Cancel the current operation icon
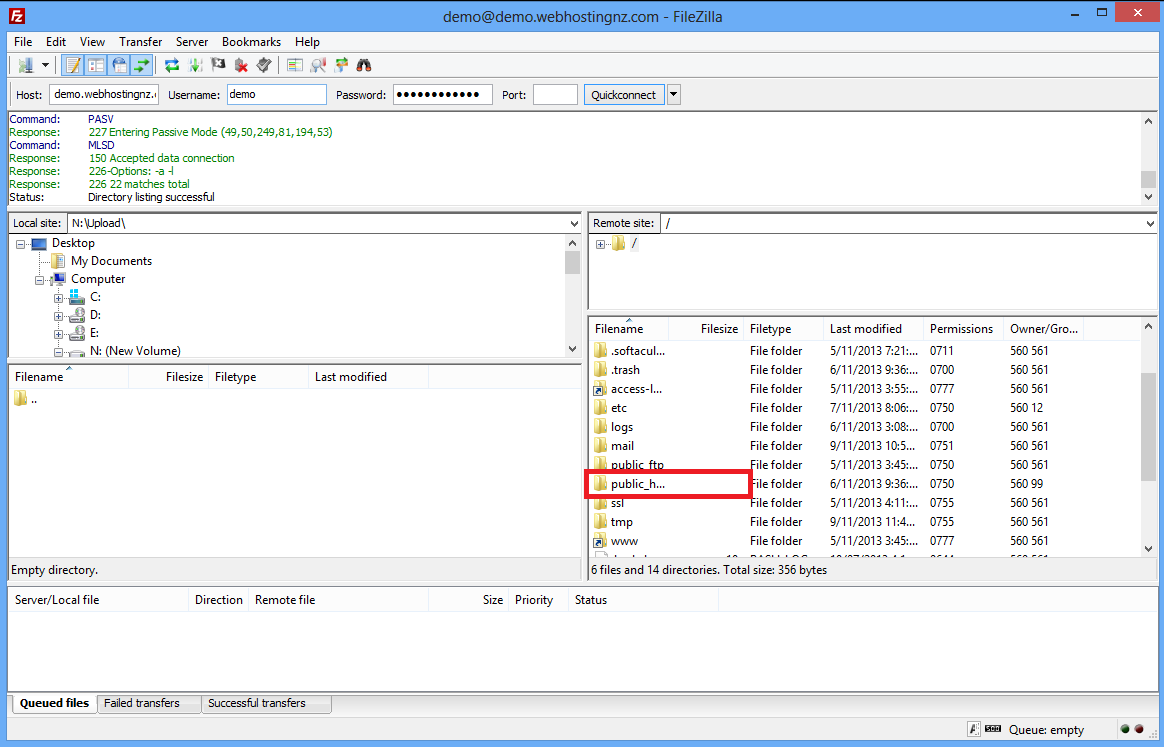1164x747 pixels. (218, 66)
